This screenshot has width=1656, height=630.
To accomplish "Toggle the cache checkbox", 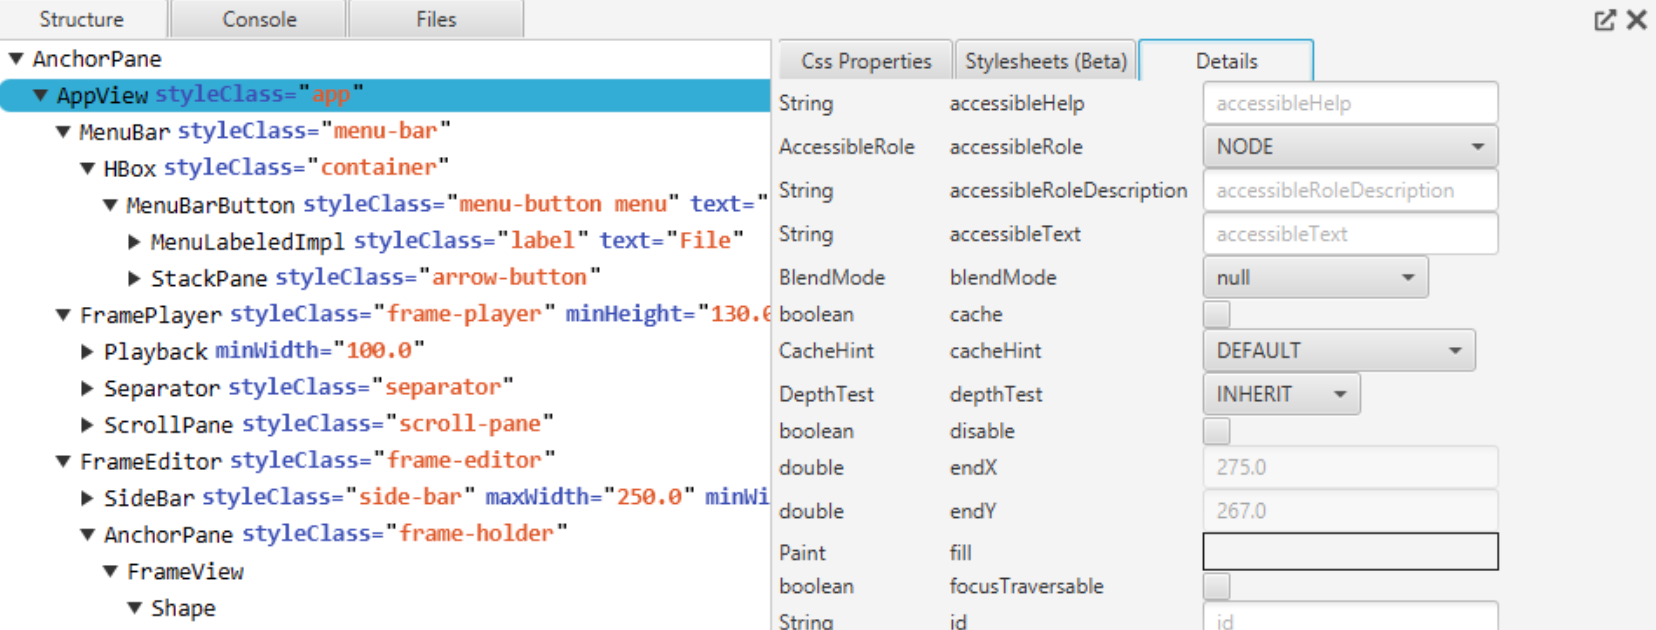I will pyautogui.click(x=1216, y=314).
